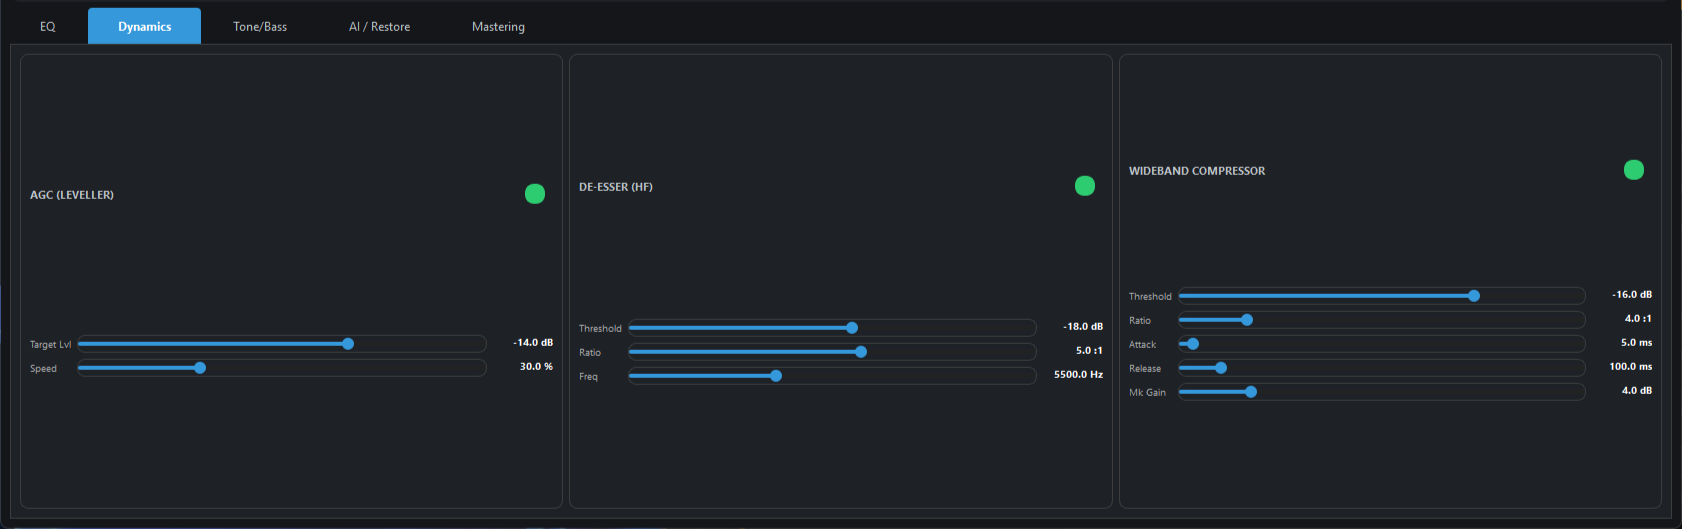Click the Compressor Threshold slider handle
The image size is (1682, 529).
1474,296
